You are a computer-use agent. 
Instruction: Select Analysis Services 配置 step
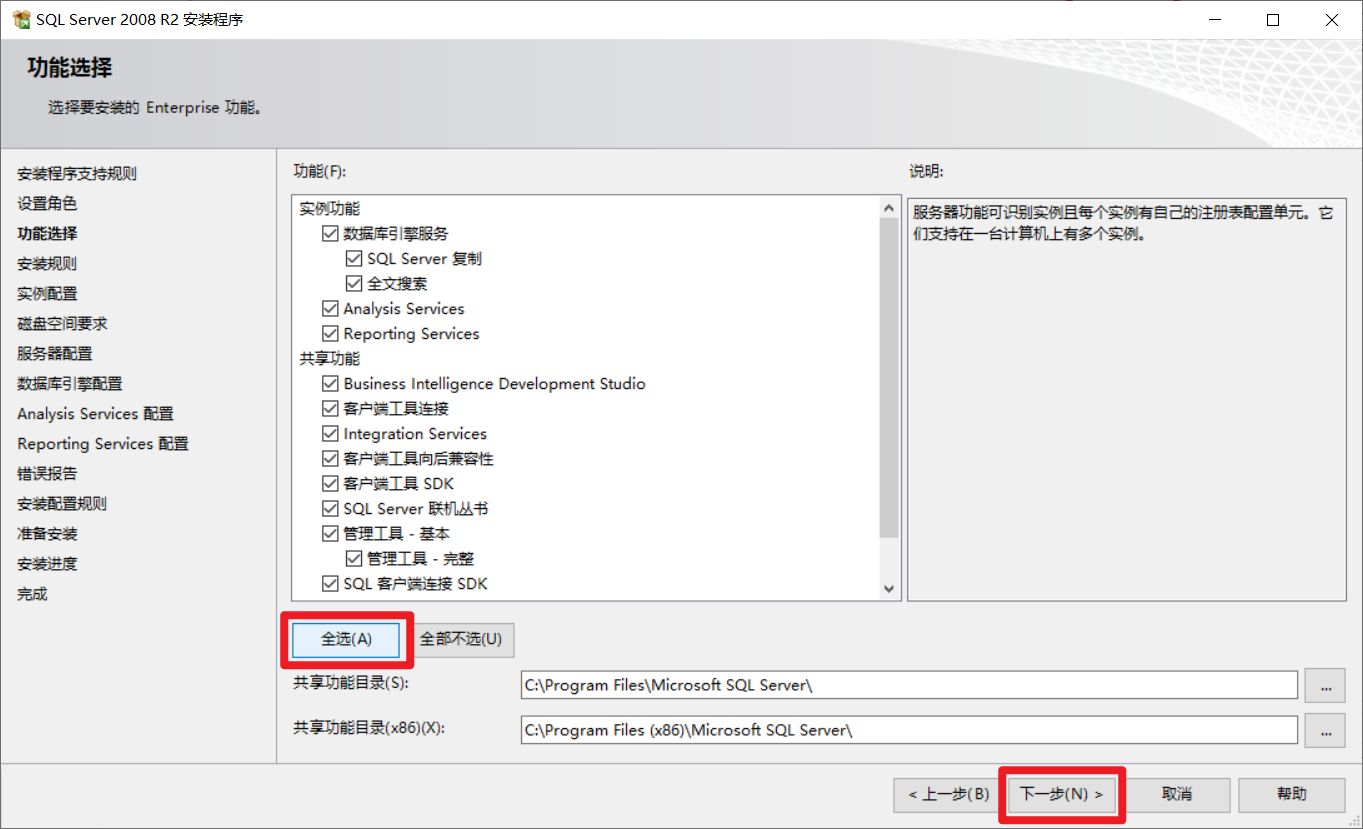95,414
